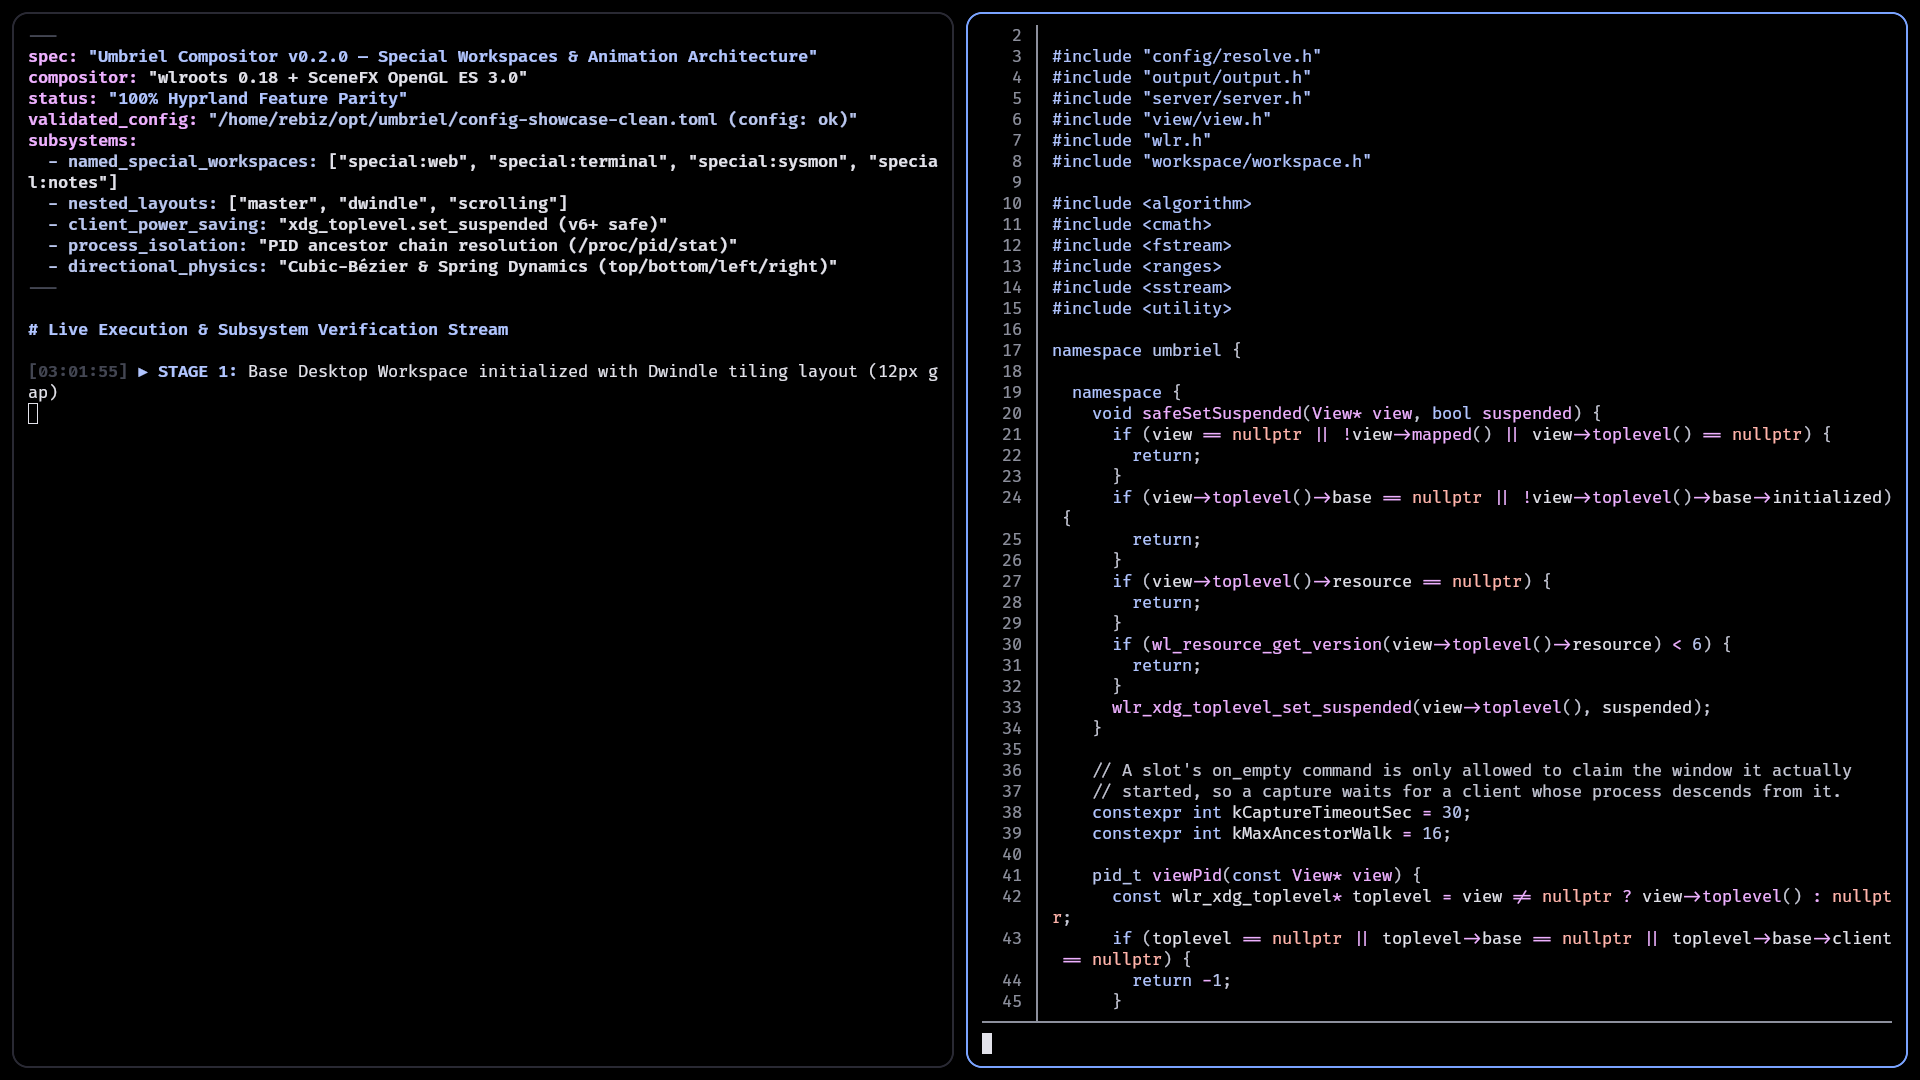Click the status "100% Hyprland Feature Parity" line
Viewport: 1920px width, 1080px height.
click(217, 99)
